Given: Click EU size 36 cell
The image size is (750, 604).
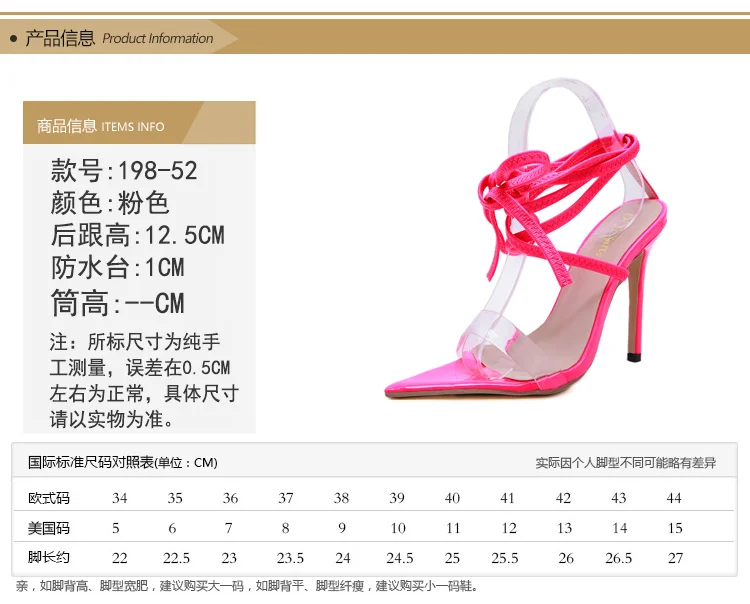Looking at the screenshot, I should point(230,498).
